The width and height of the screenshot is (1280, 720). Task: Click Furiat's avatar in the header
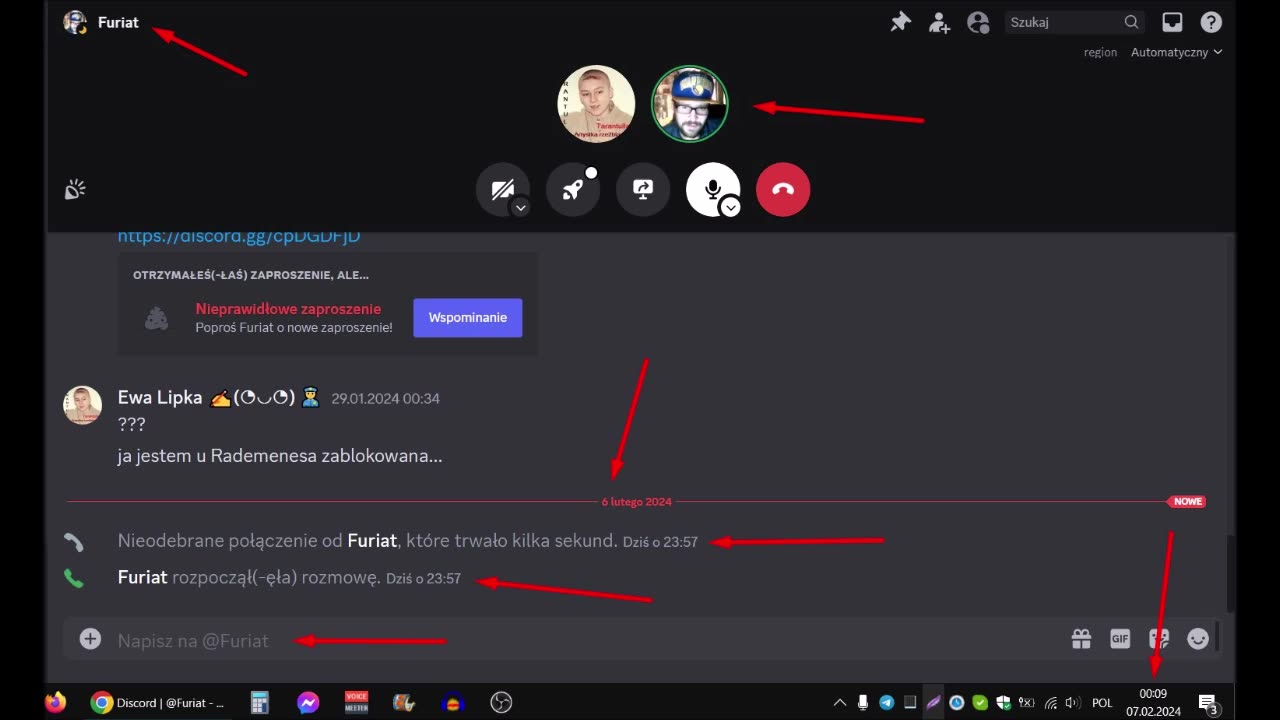75,22
